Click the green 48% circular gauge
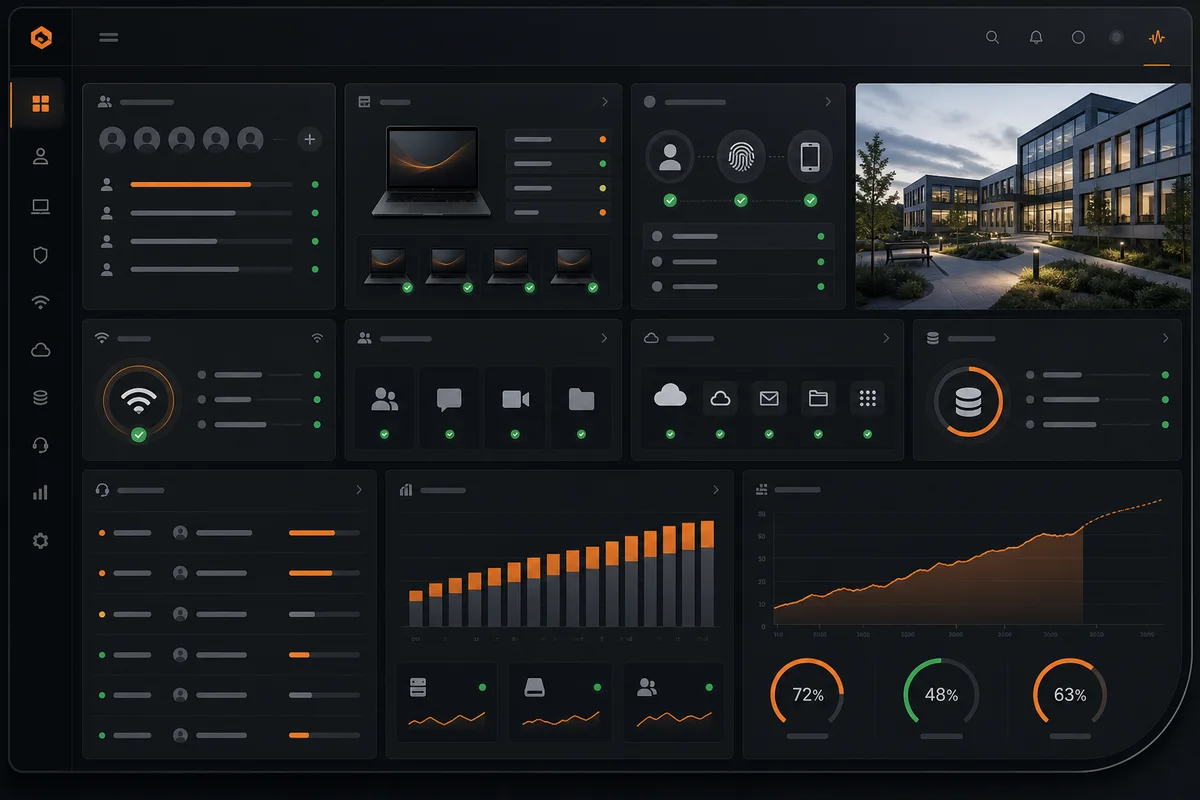This screenshot has width=1200, height=800. click(941, 694)
